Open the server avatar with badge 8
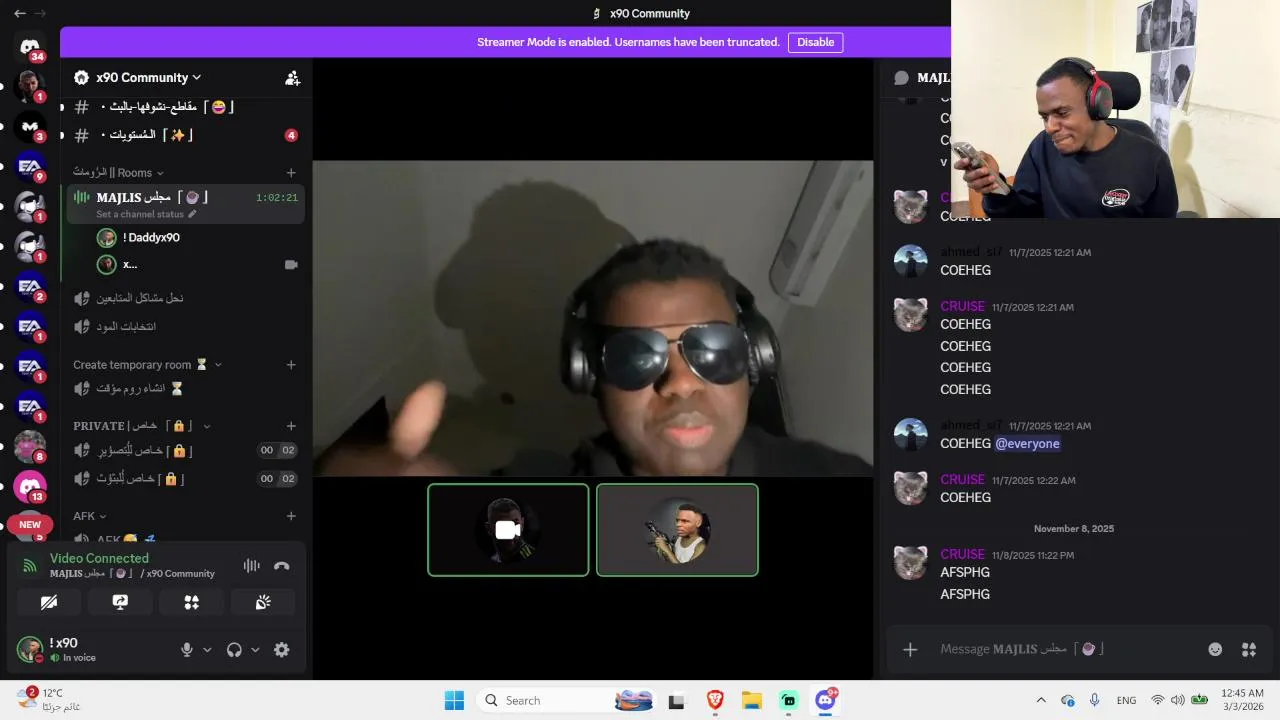Screen dimensions: 1280x720 (x=30, y=447)
